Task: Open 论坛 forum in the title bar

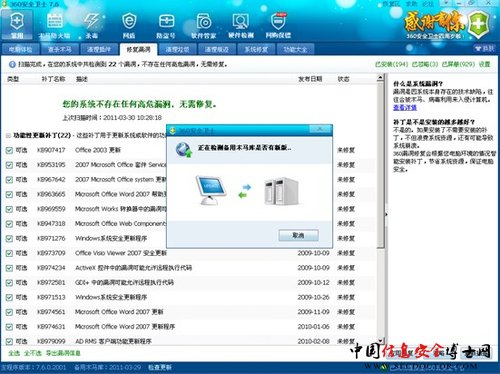Action: [x=428, y=4]
